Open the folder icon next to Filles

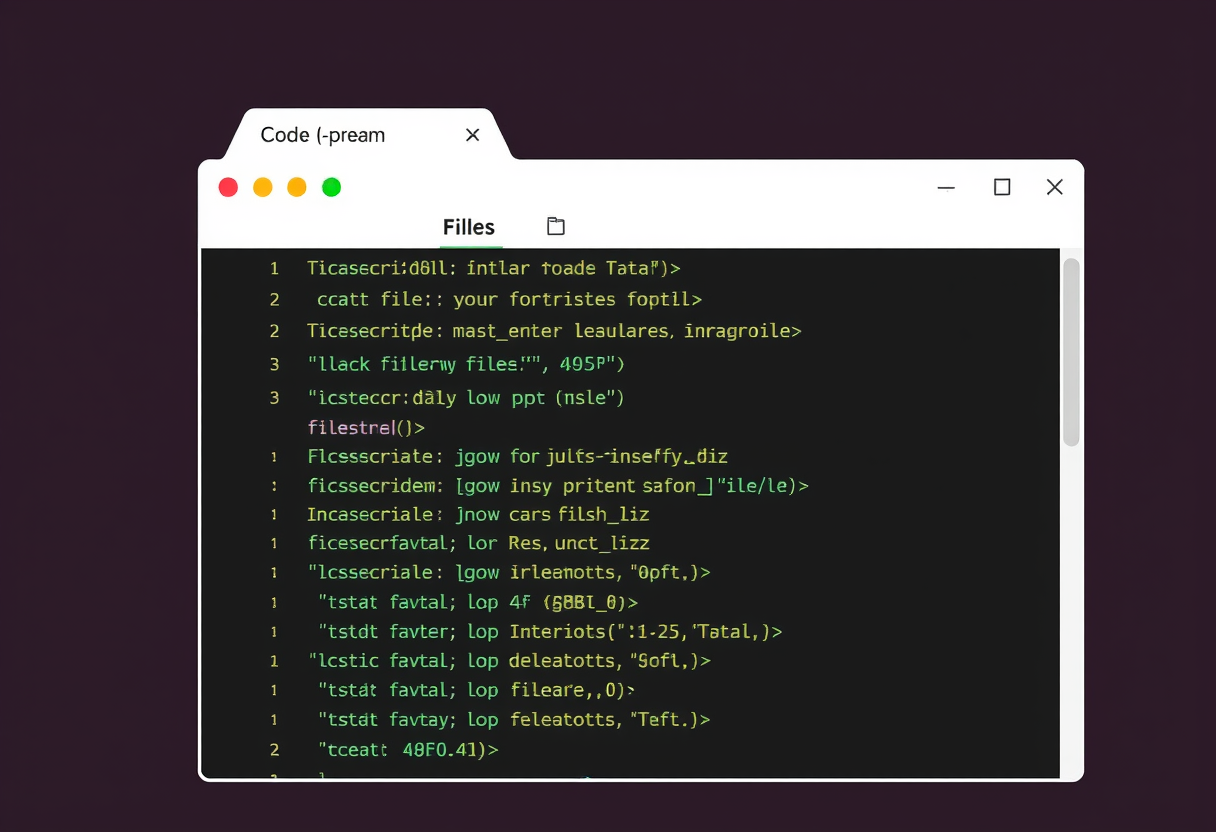coord(556,226)
